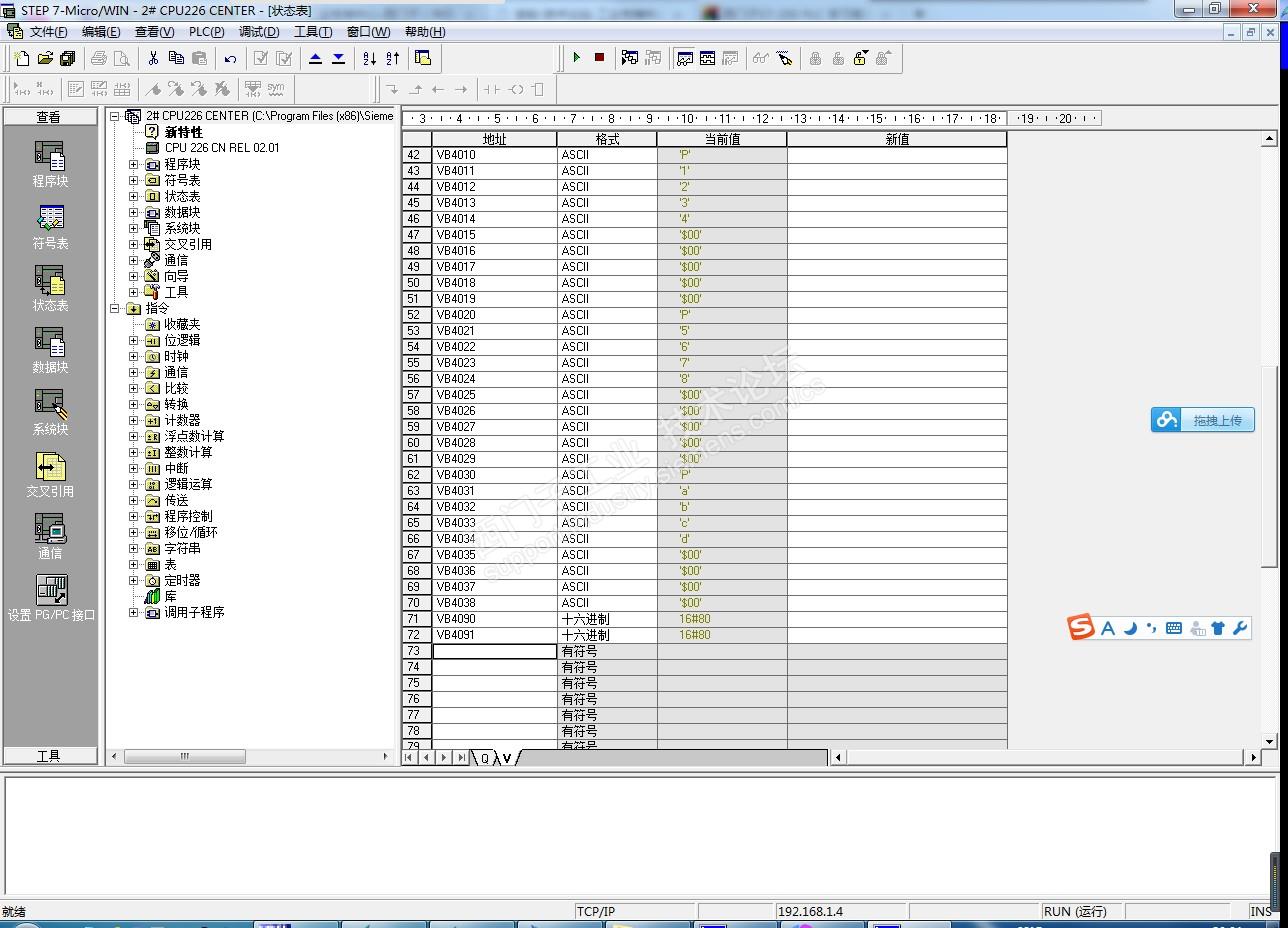Viewport: 1288px width, 928px height.
Task: Click the 格式 column header
Action: click(607, 139)
